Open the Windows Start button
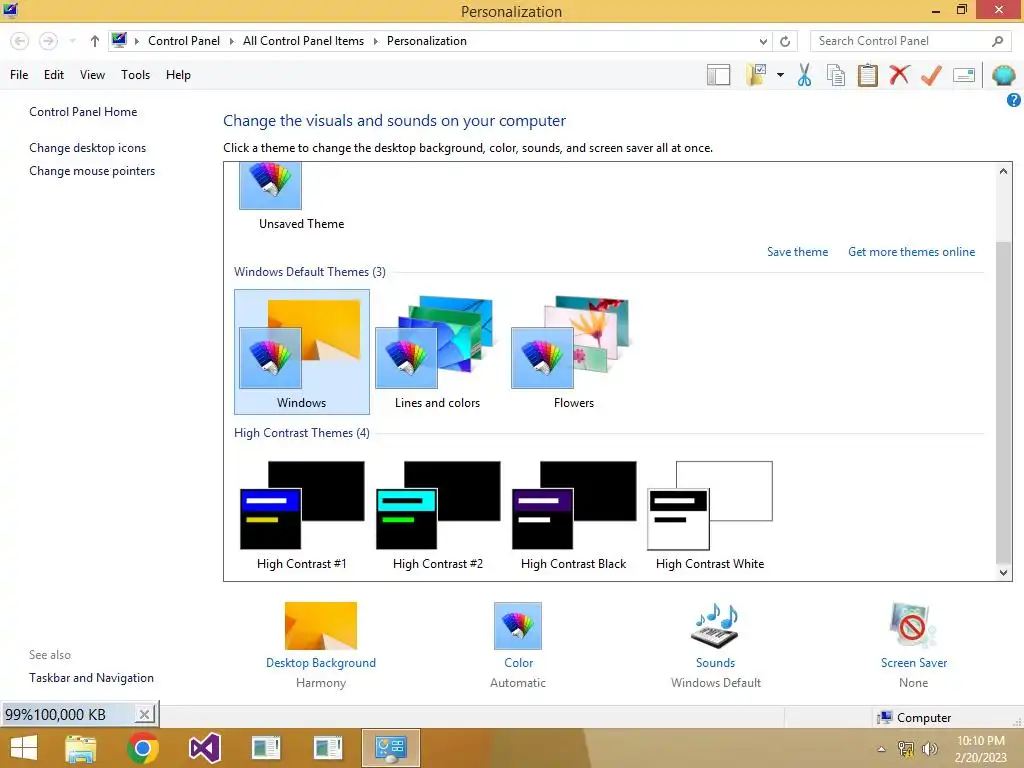Screen dimensions: 1024x768 (24, 748)
